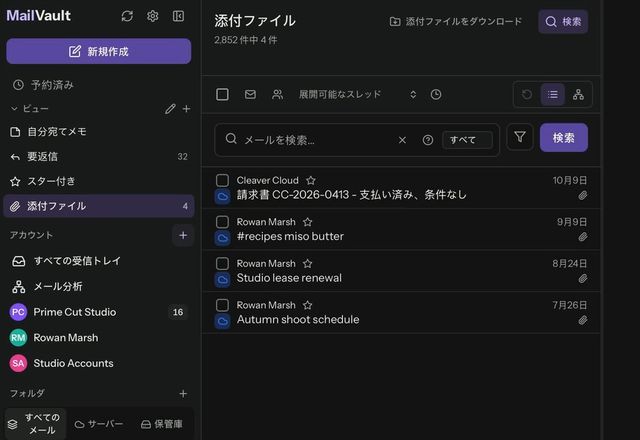This screenshot has width=640, height=440.
Task: Click envelope mark-read icon in toolbar
Action: (x=250, y=94)
